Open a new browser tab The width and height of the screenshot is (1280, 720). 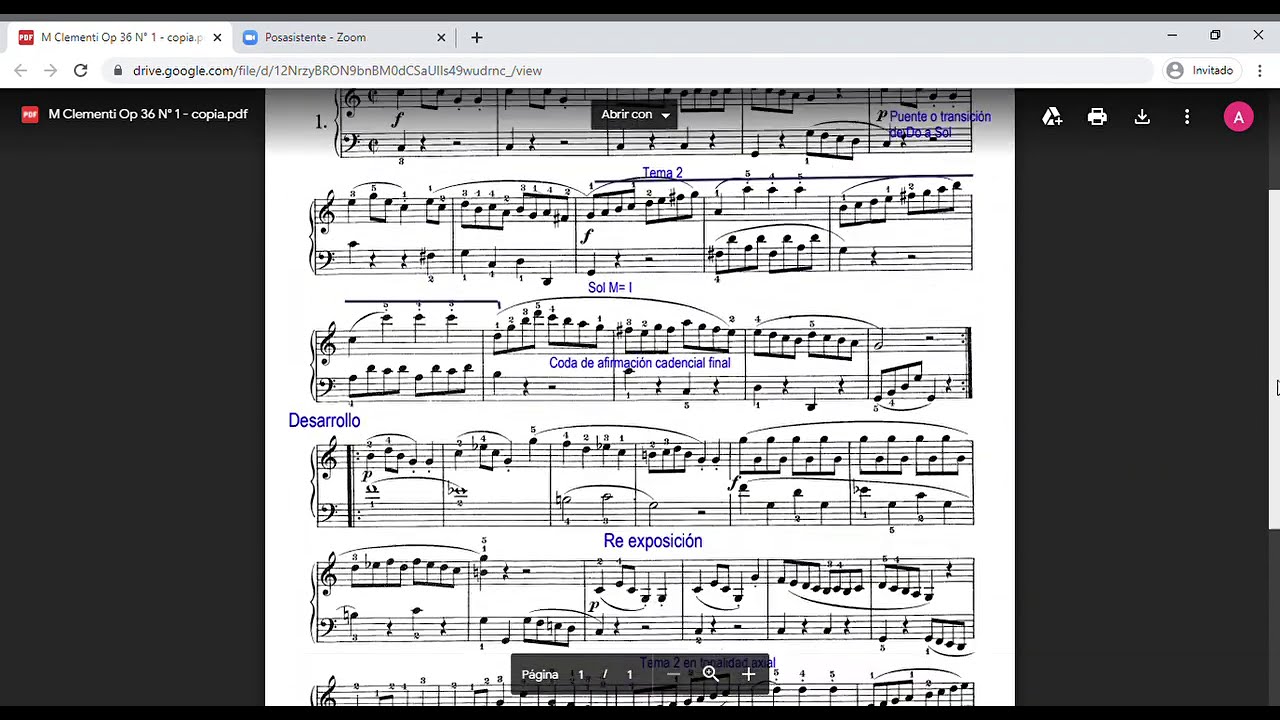click(x=477, y=37)
